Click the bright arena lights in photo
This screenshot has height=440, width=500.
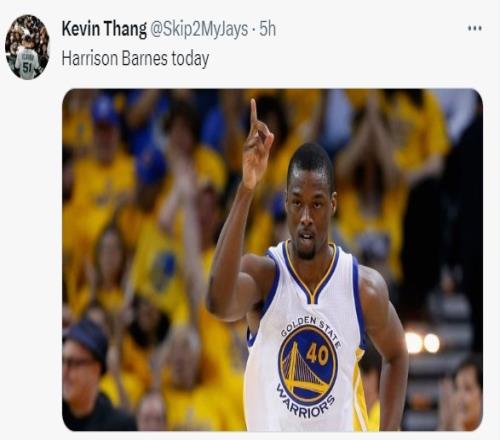423,343
